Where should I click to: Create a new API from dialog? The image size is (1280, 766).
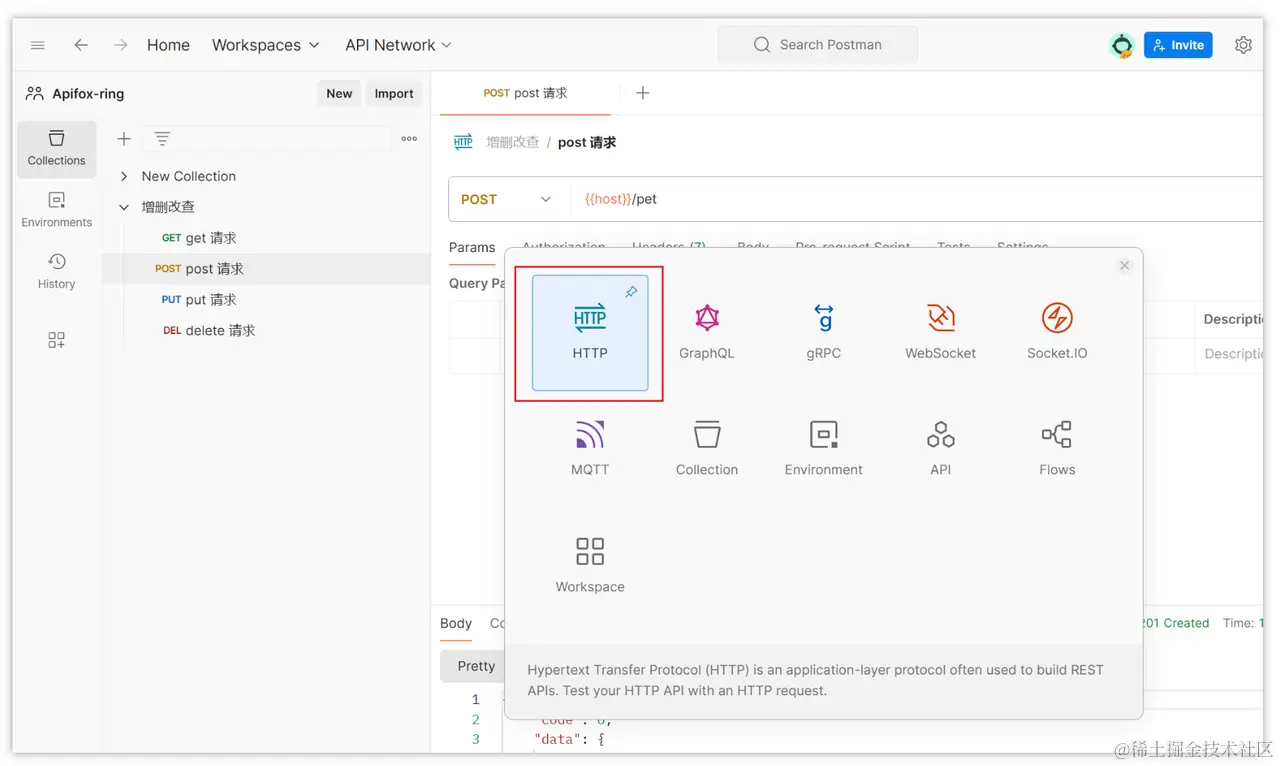940,449
